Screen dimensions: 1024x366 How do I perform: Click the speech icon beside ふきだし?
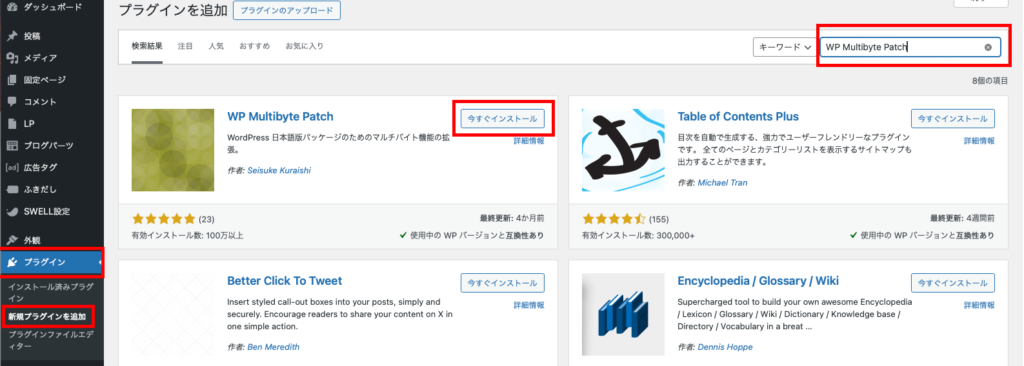[x=12, y=190]
